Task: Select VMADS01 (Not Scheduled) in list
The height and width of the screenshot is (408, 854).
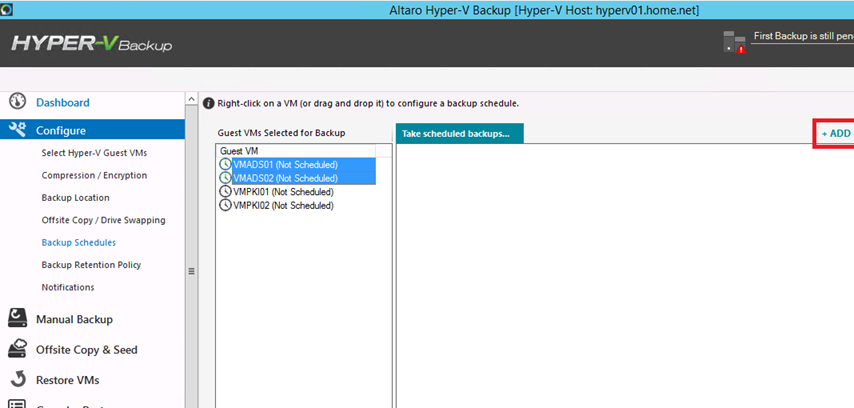Action: (303, 165)
